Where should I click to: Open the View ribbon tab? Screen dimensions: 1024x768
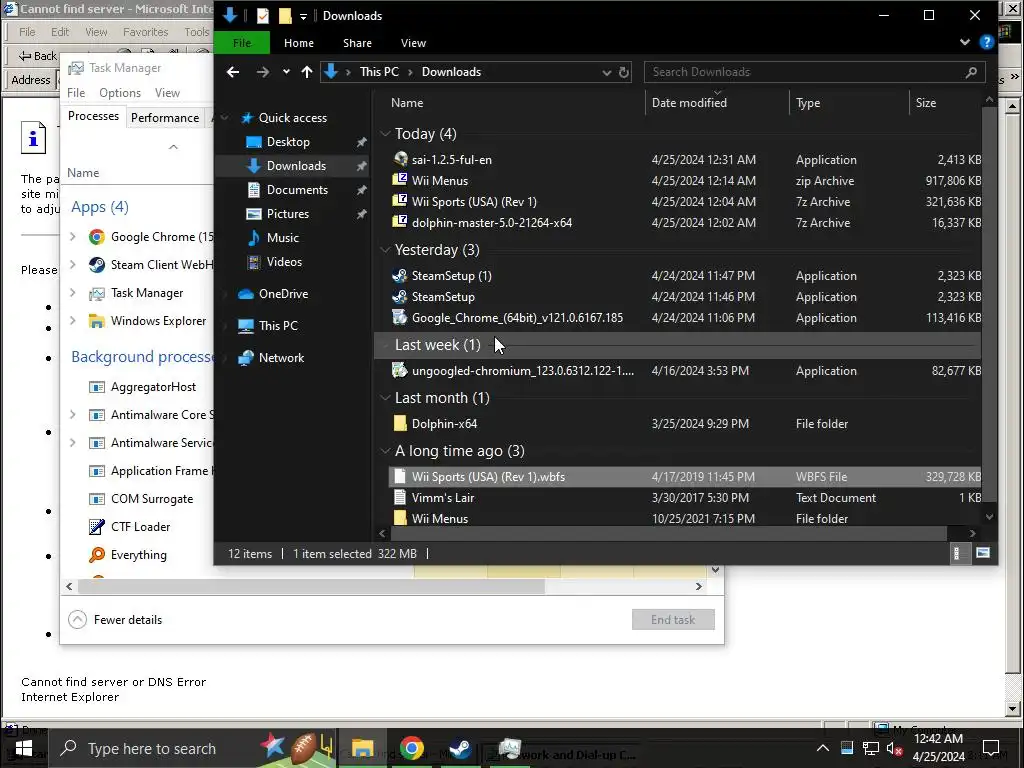click(x=413, y=43)
